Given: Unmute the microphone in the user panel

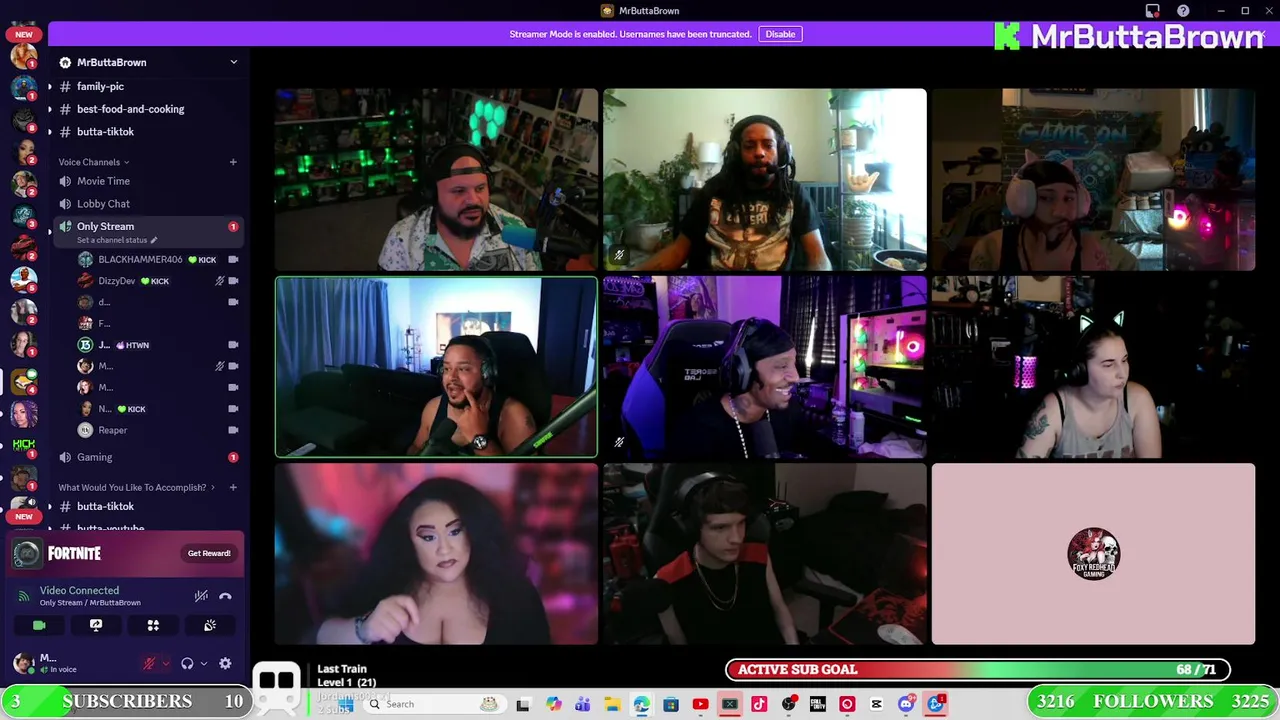Looking at the screenshot, I should [x=149, y=663].
